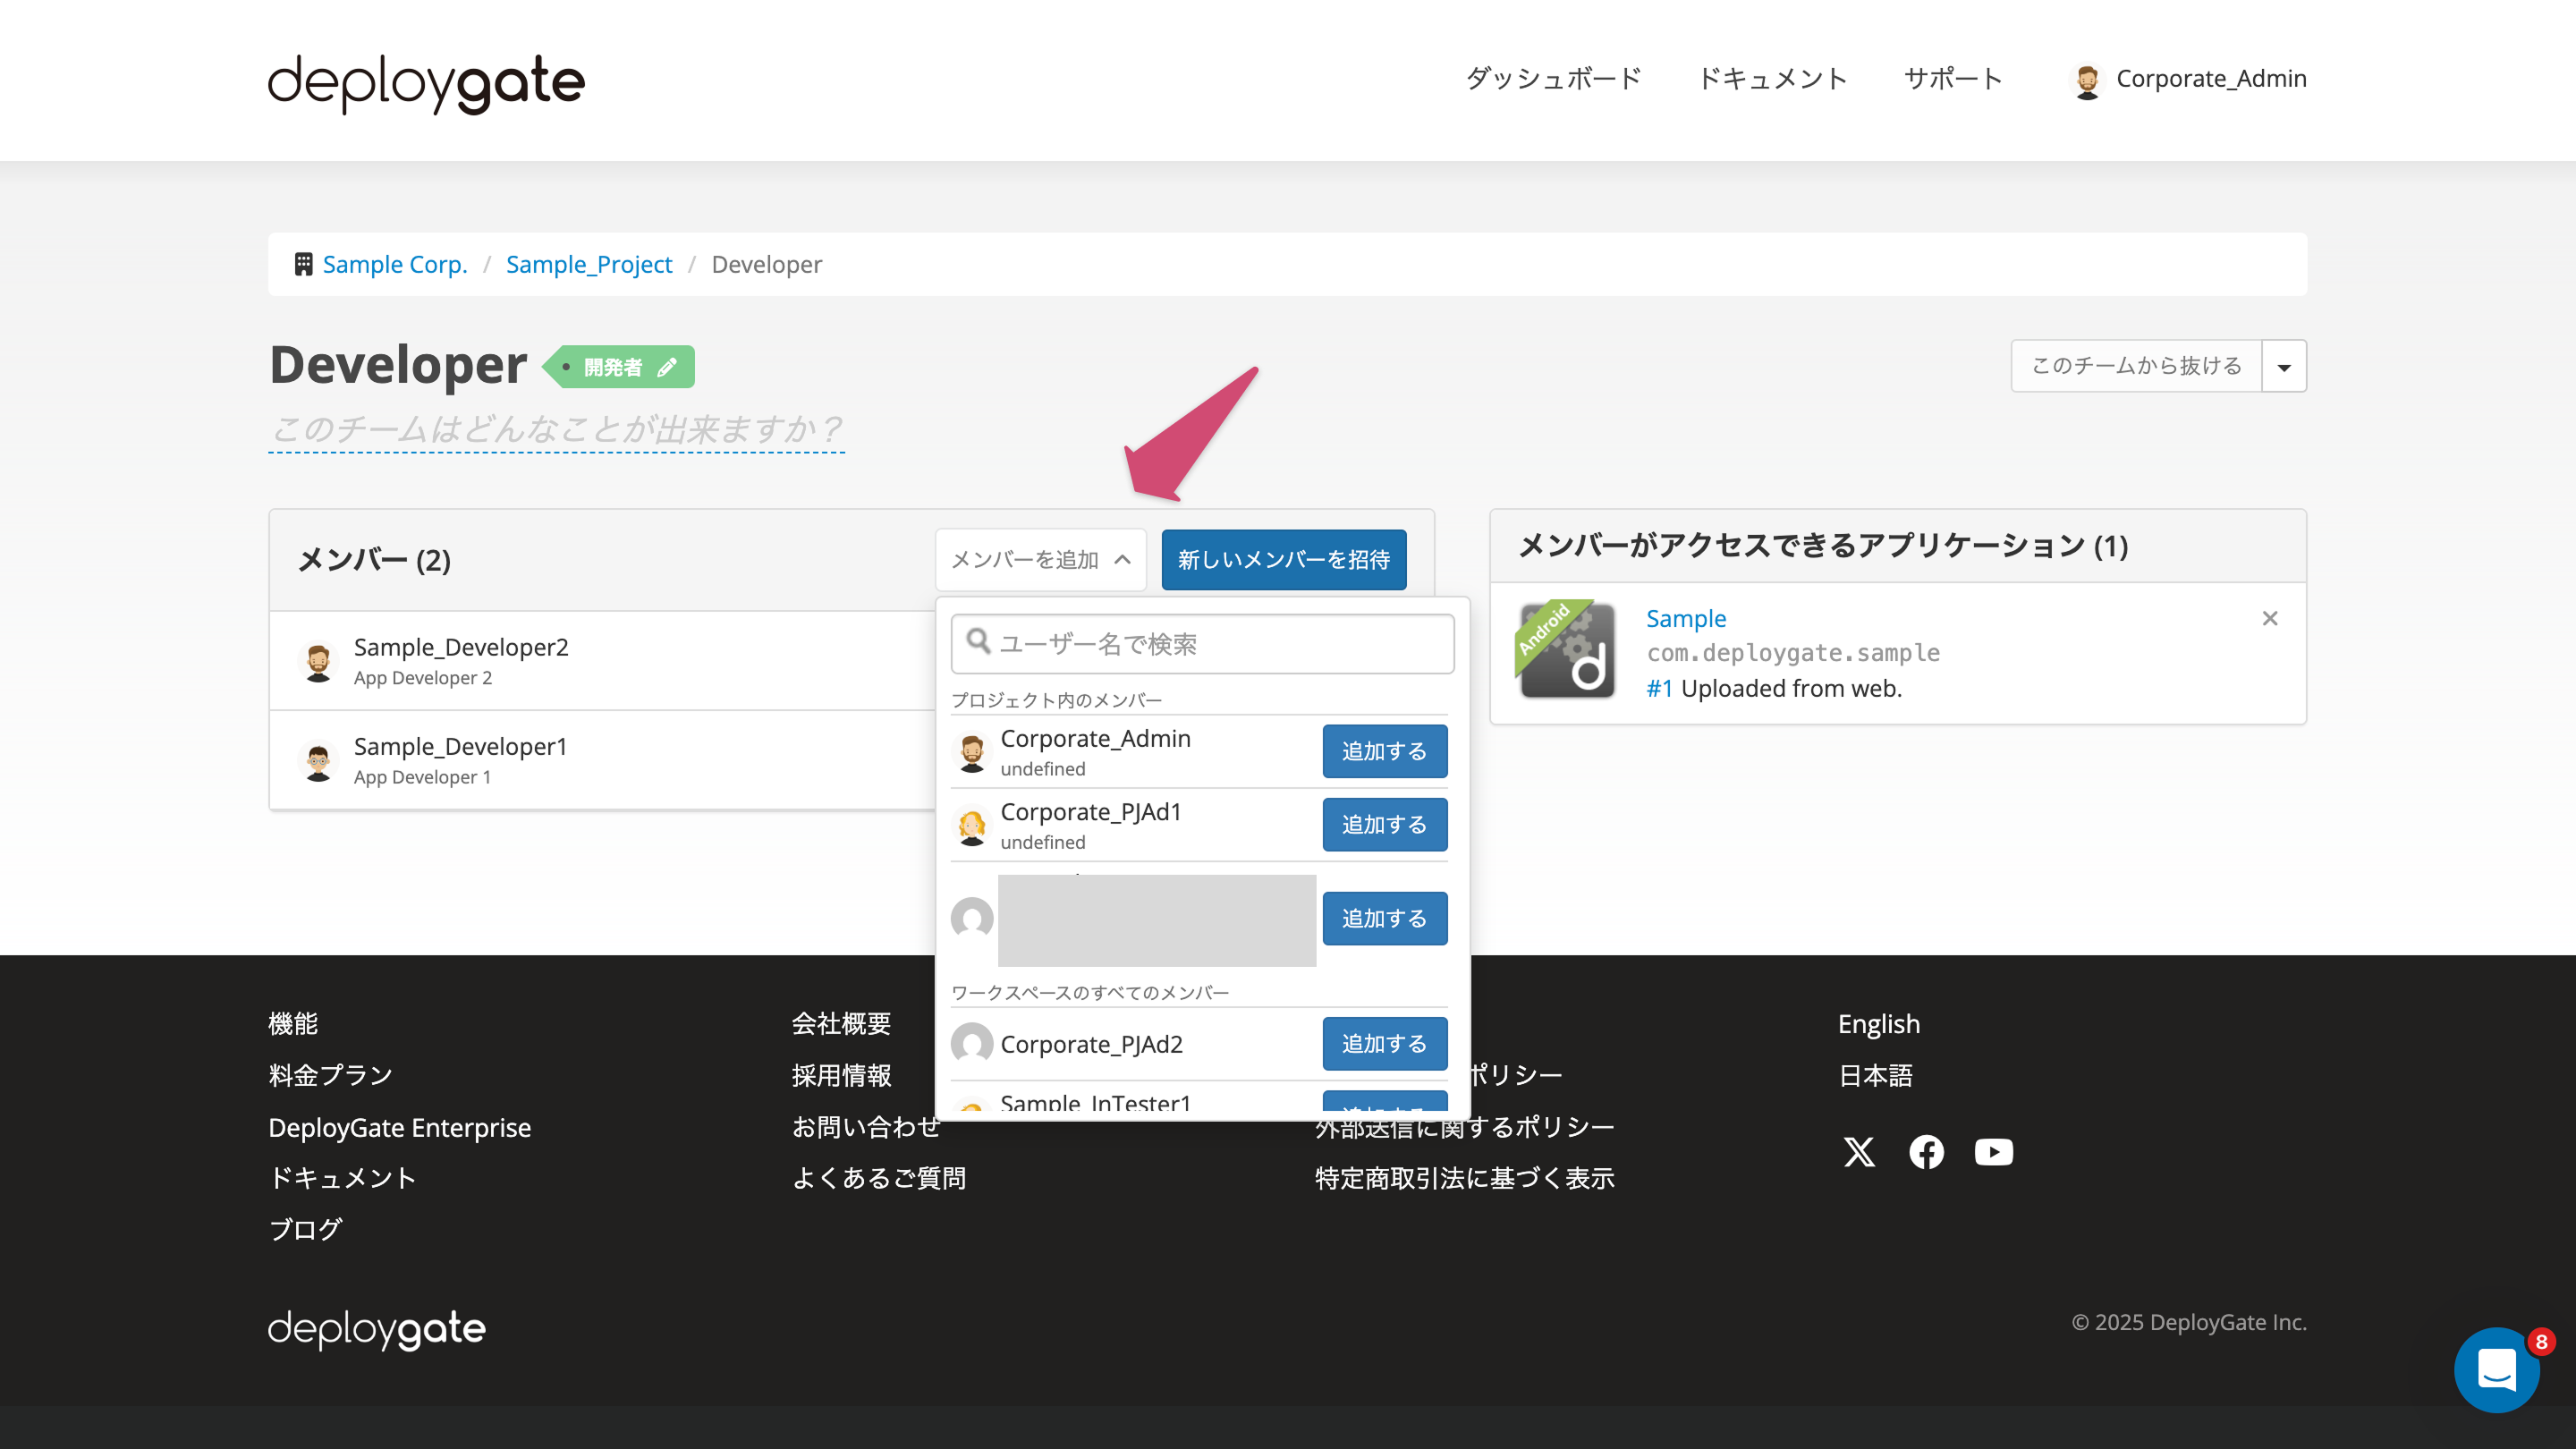Viewport: 2576px width, 1449px height.
Task: Click the building icon before Sample Corp.
Action: (x=303, y=263)
